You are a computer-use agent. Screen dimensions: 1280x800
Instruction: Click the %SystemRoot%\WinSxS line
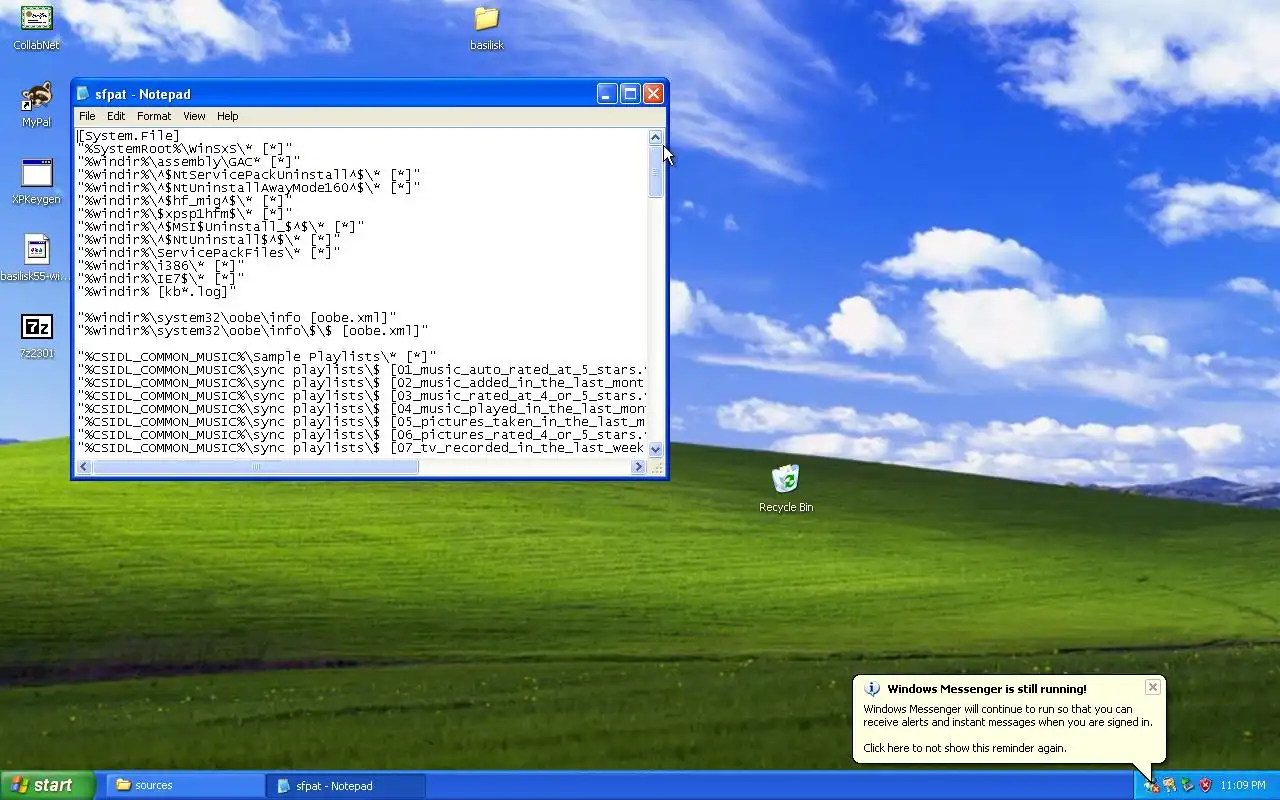tap(185, 149)
